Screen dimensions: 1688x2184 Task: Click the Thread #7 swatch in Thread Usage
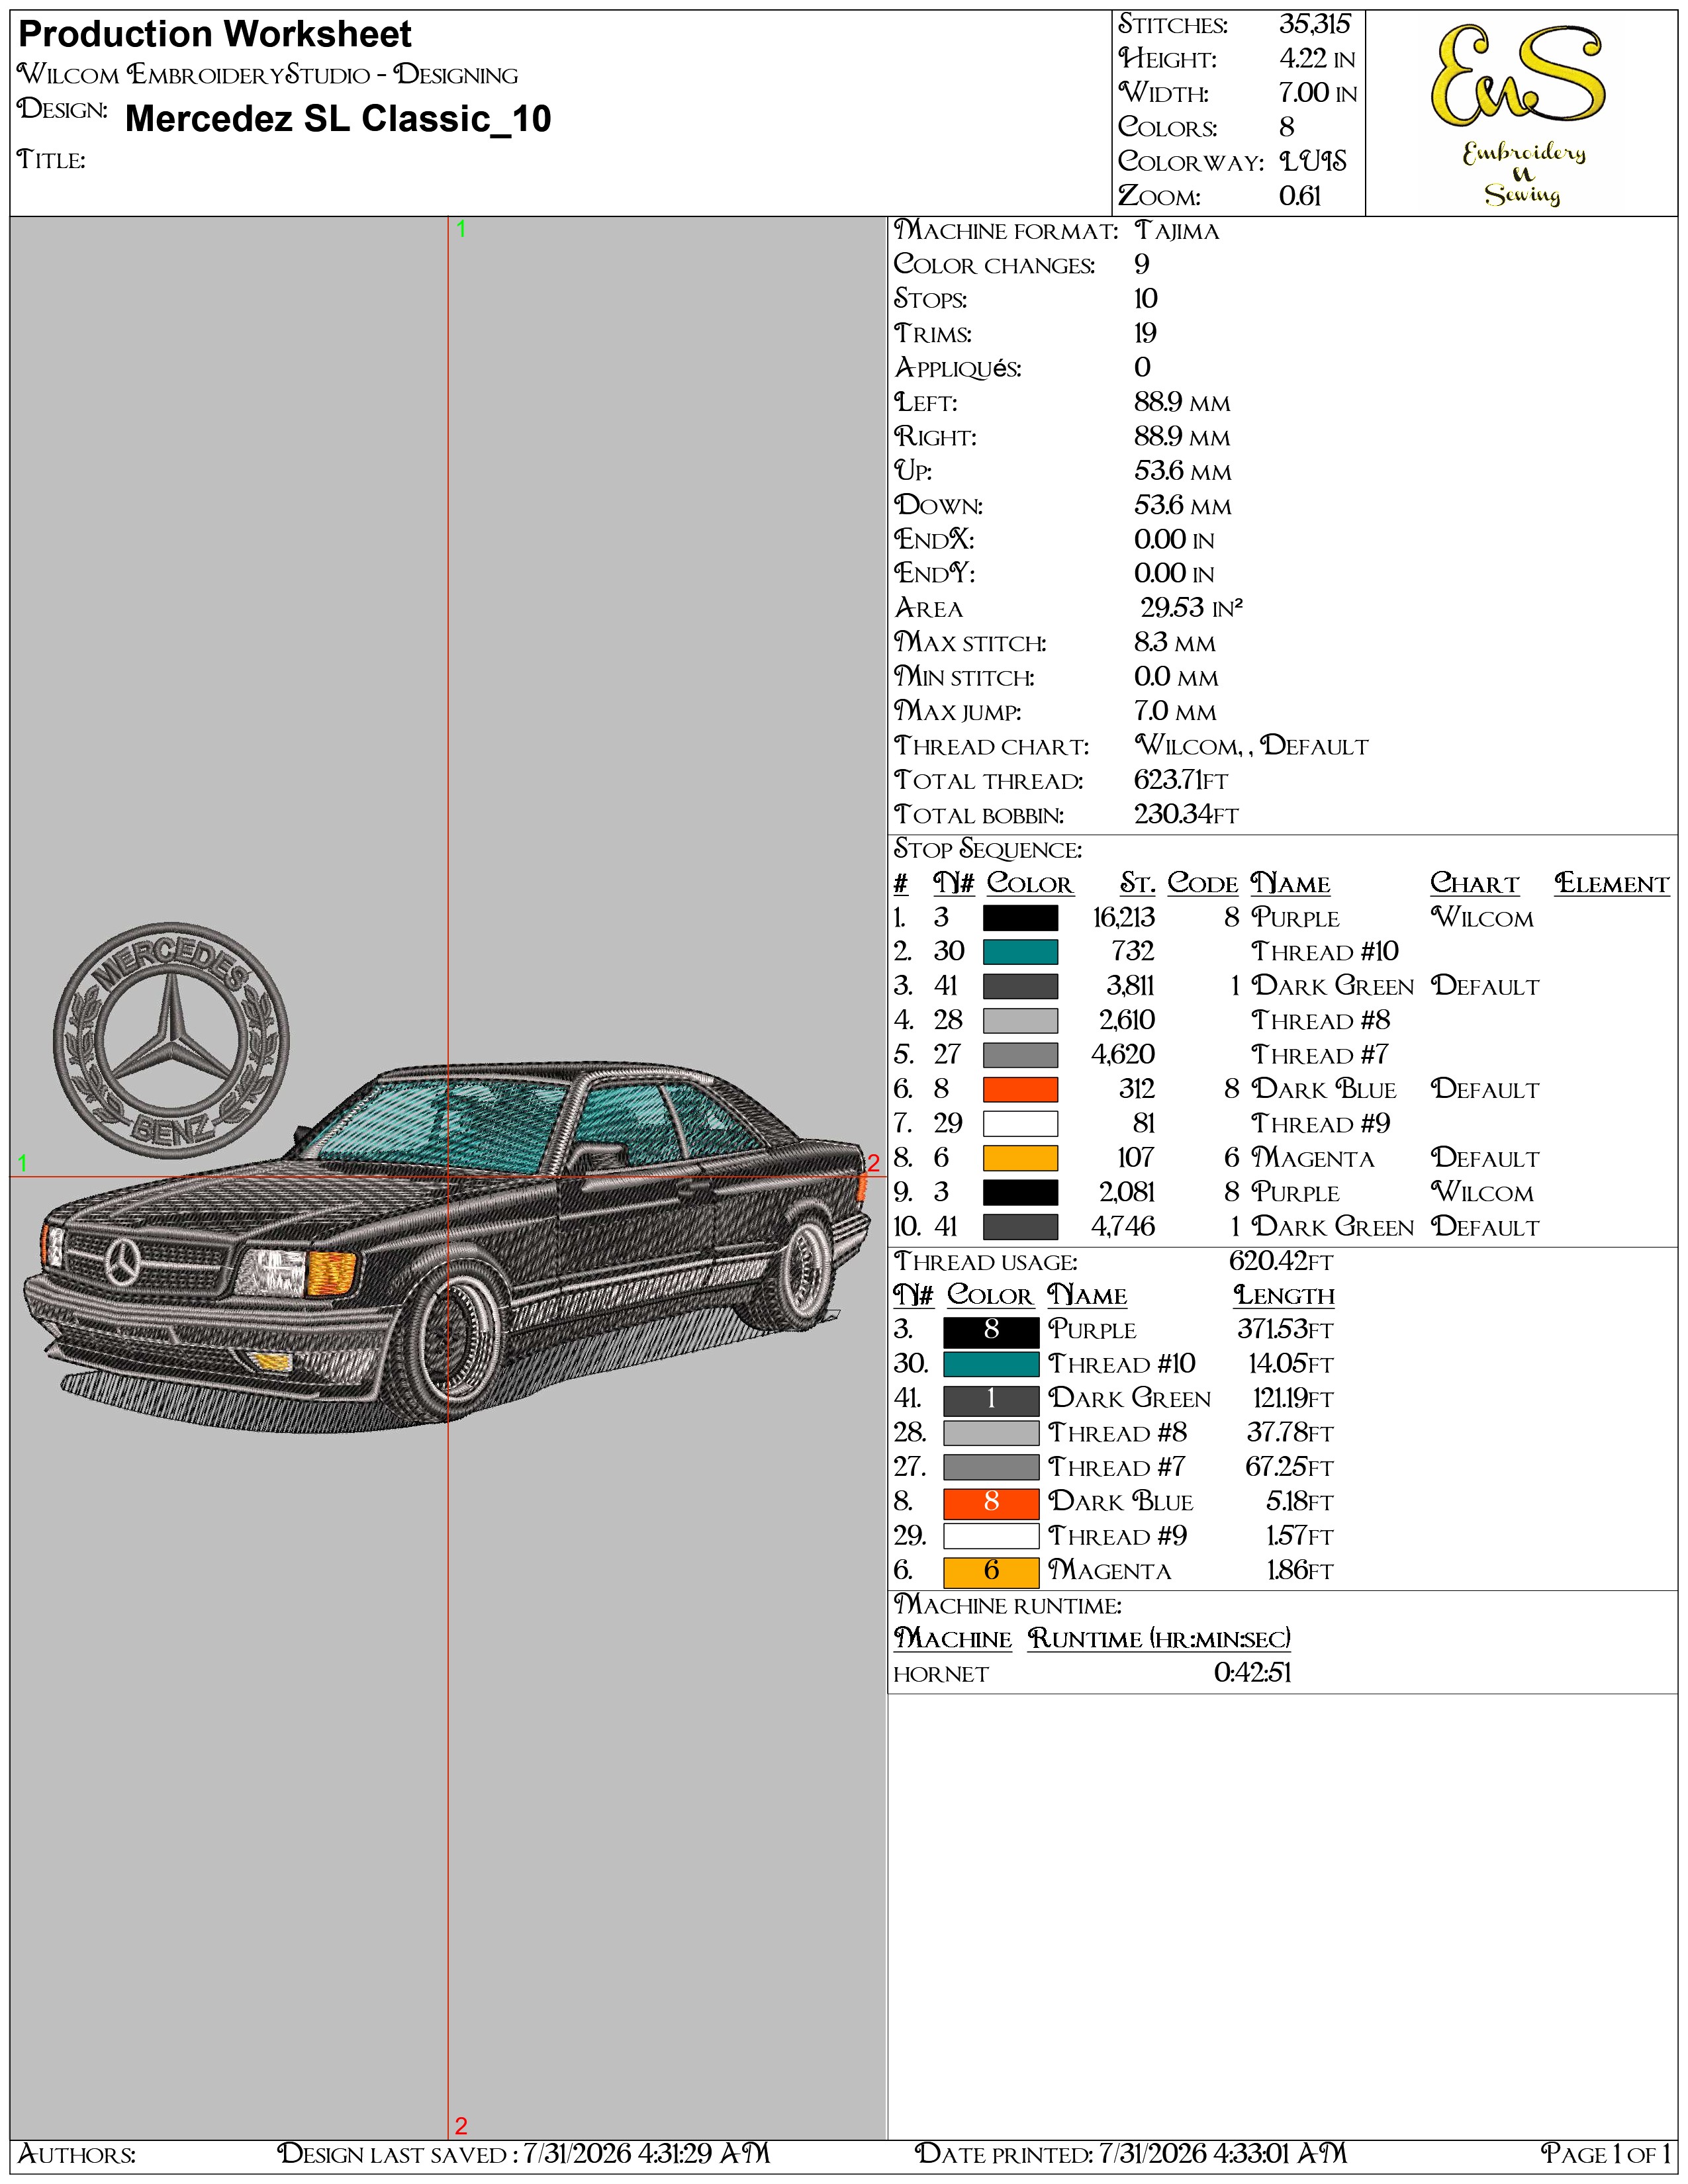(991, 1467)
